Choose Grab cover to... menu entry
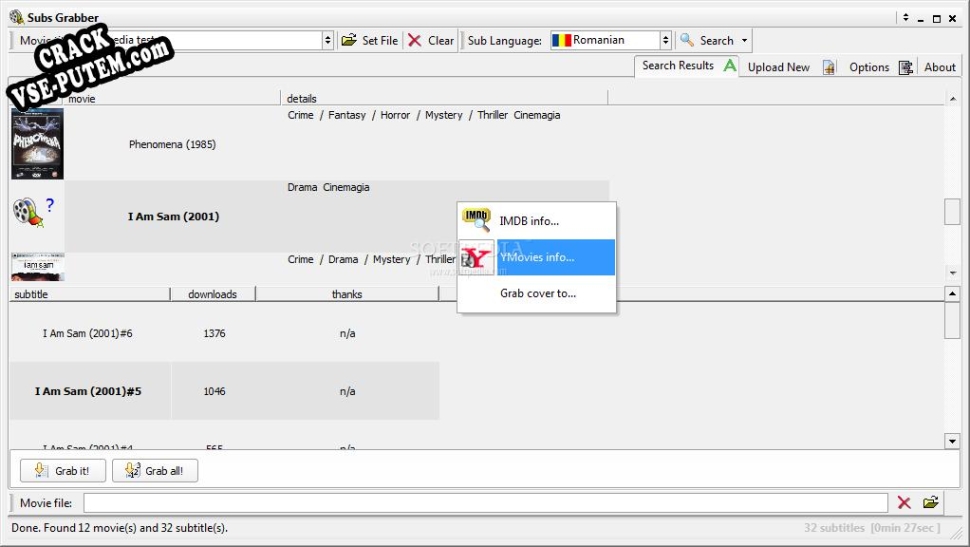This screenshot has height=547, width=970. [x=536, y=293]
